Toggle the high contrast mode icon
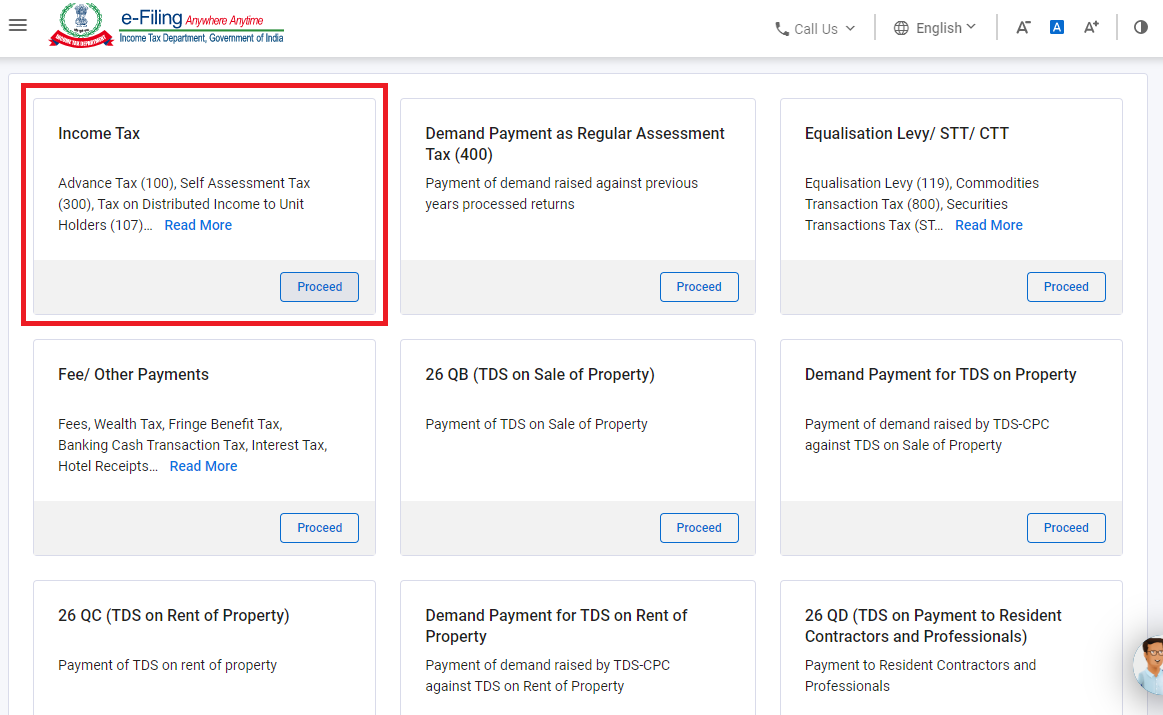The image size is (1163, 715). [x=1141, y=27]
